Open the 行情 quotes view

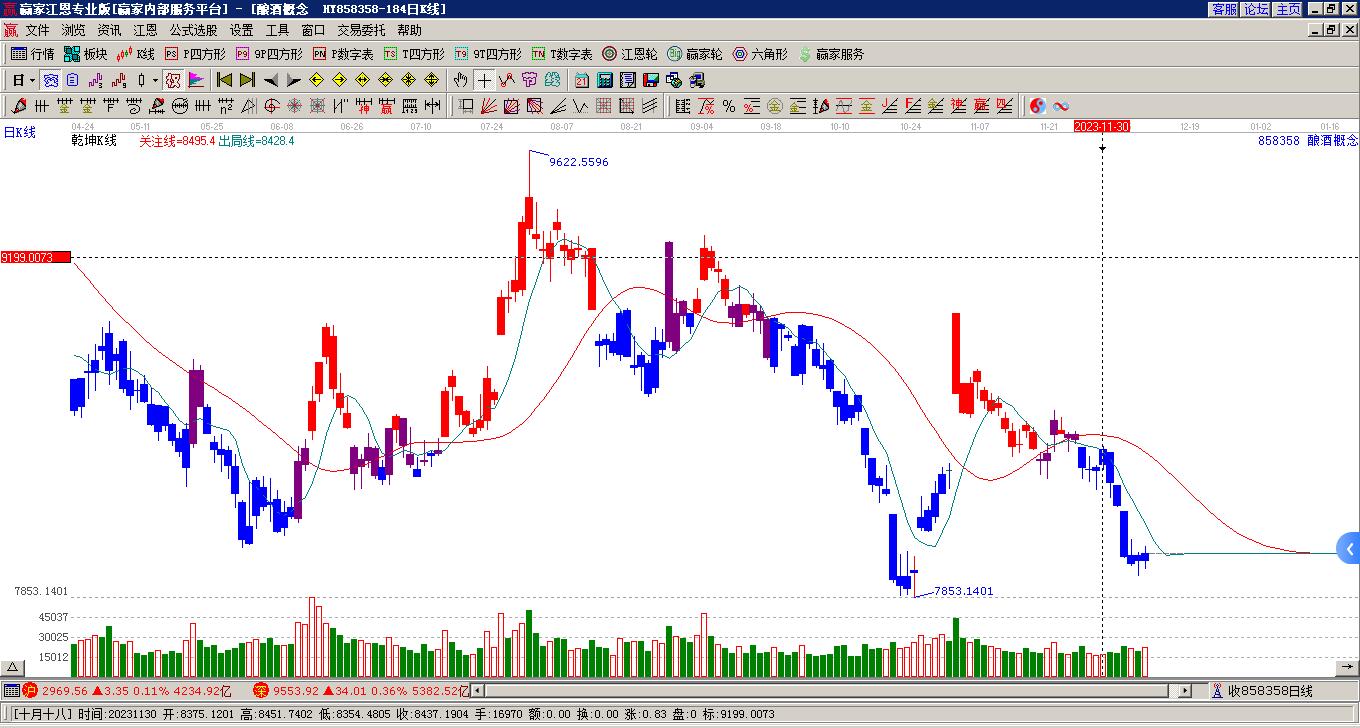[x=33, y=54]
